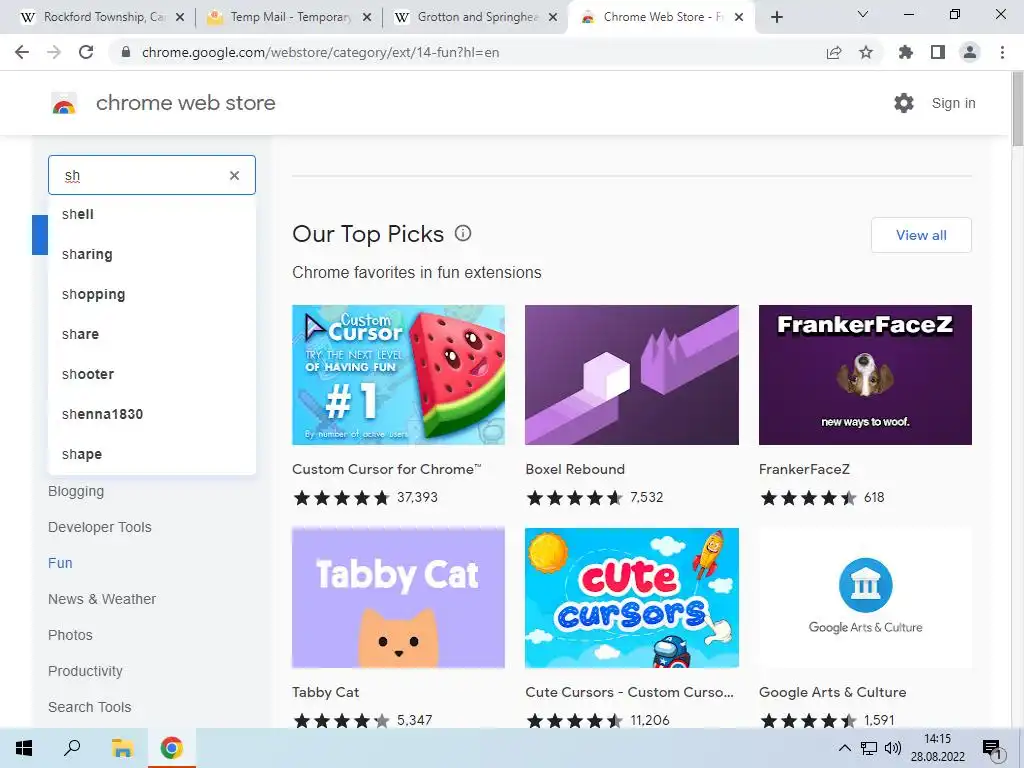Open a new browser tab
This screenshot has height=768, width=1024.
[x=776, y=17]
